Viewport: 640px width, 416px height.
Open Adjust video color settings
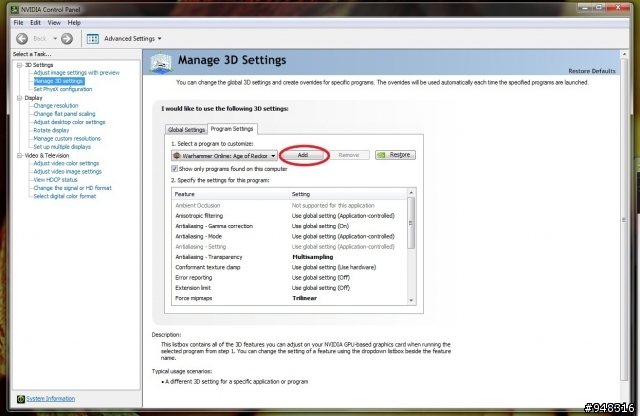(x=66, y=163)
